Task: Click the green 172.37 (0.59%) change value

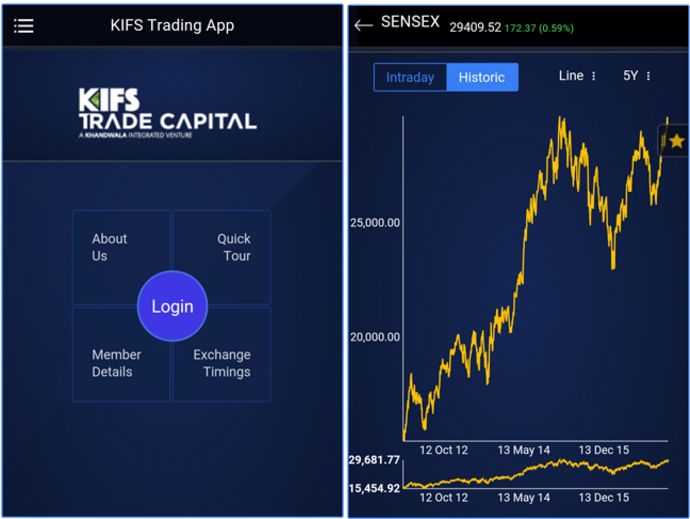Action: click(538, 28)
